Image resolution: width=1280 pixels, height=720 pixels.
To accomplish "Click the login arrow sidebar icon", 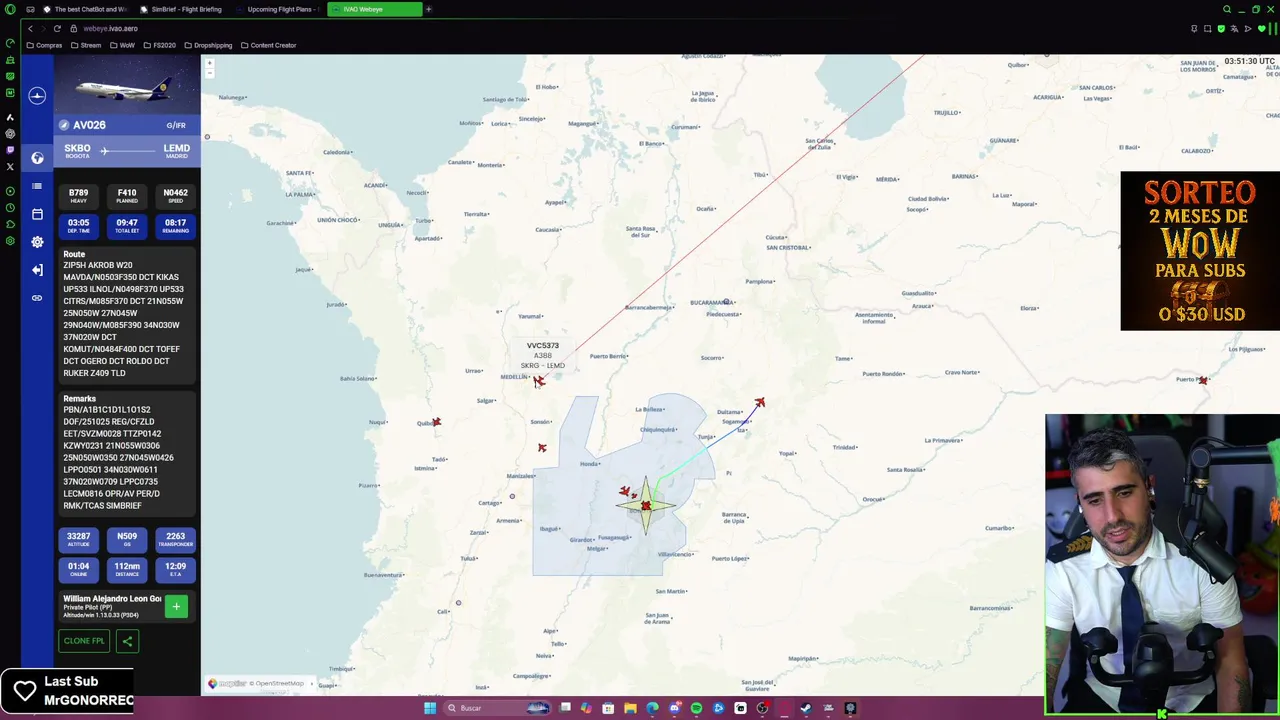I will point(37,270).
